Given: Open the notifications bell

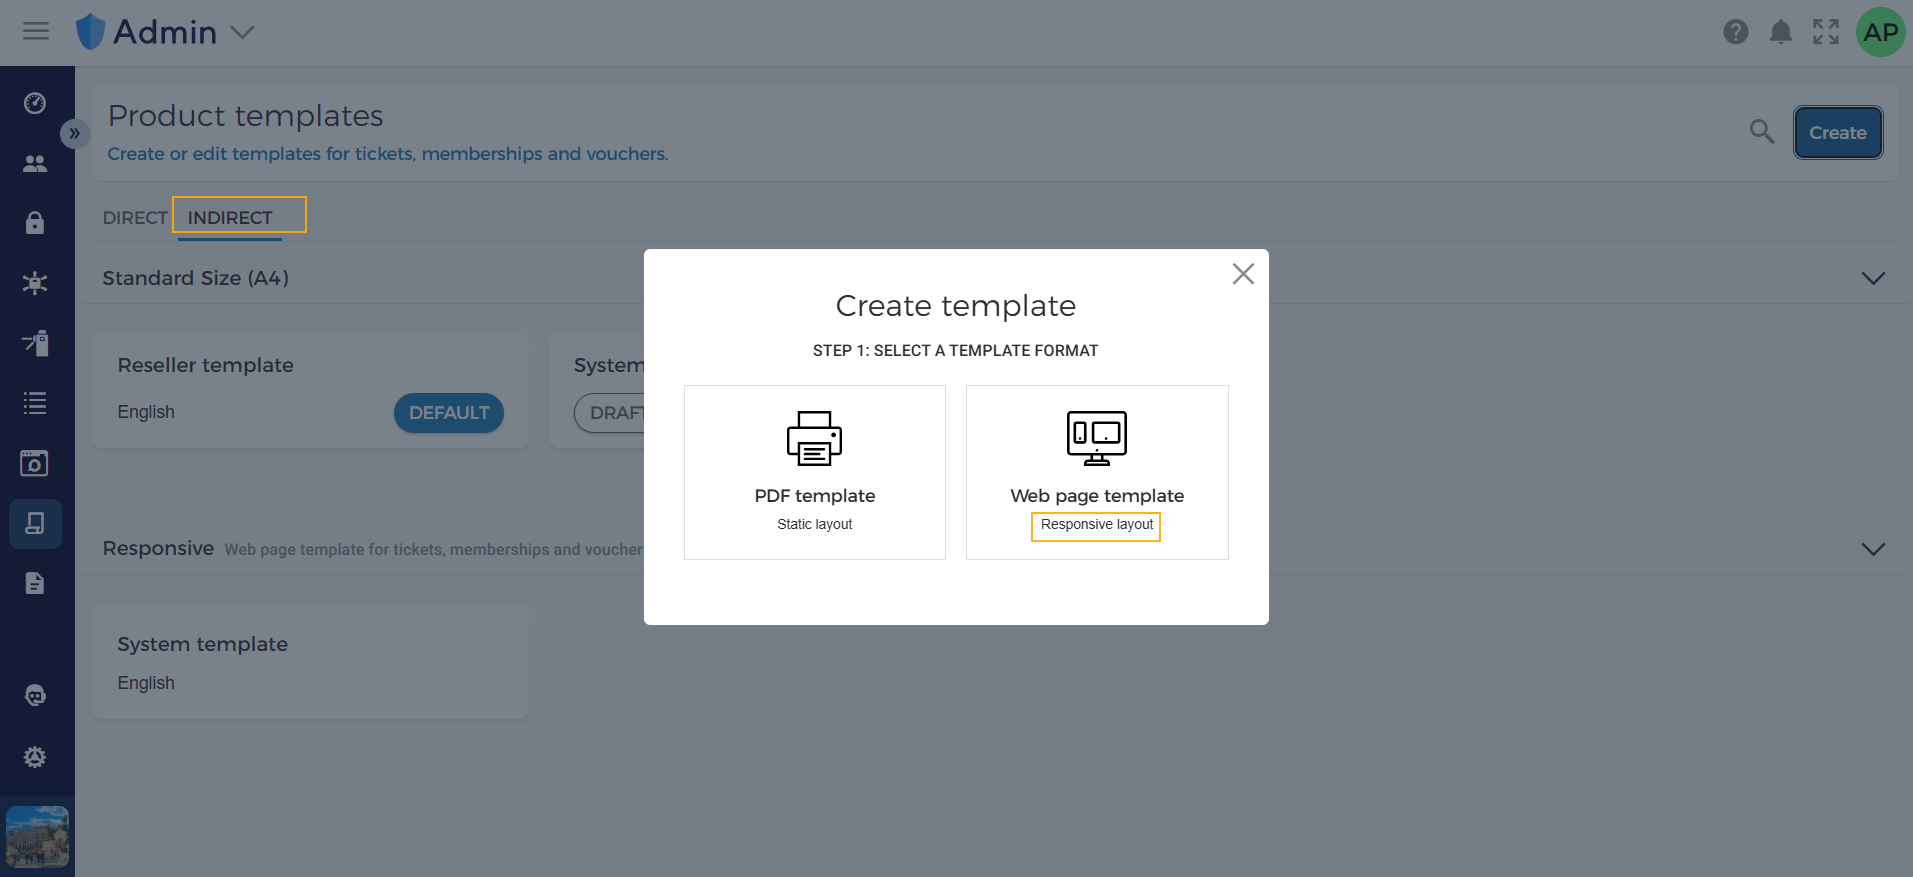Looking at the screenshot, I should click(1781, 32).
